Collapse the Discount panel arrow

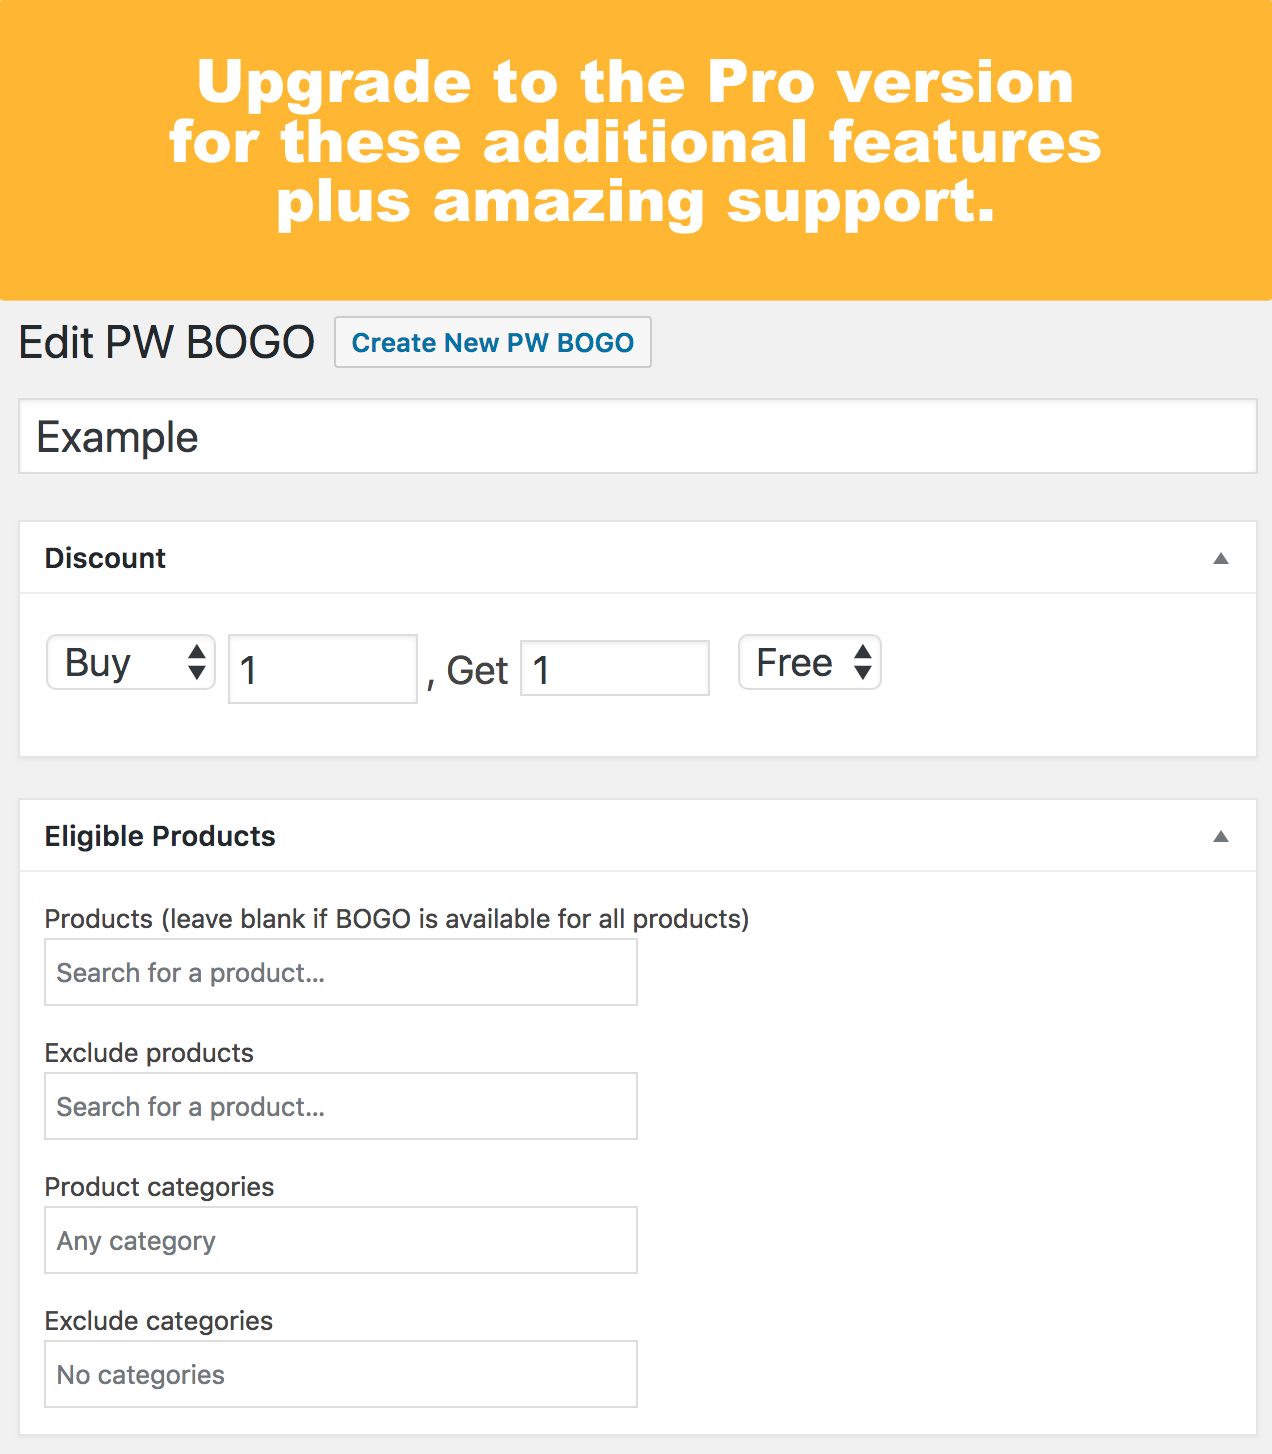(x=1220, y=558)
